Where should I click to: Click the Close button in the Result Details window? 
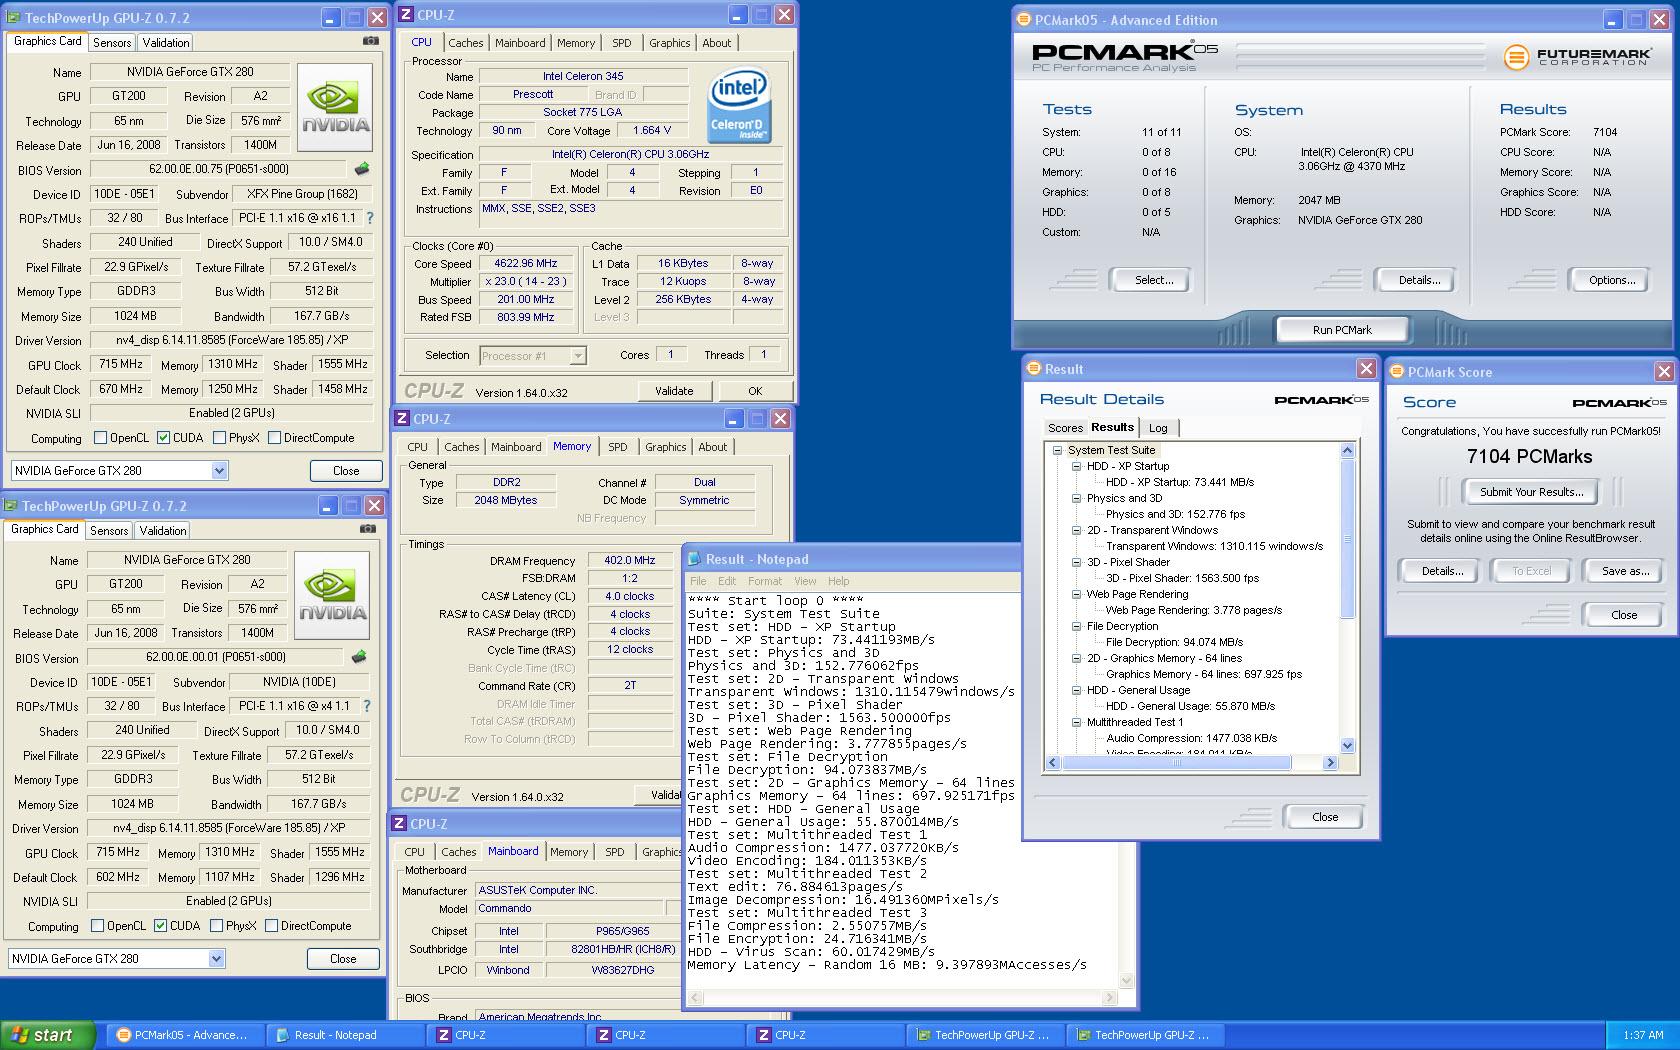[1324, 817]
